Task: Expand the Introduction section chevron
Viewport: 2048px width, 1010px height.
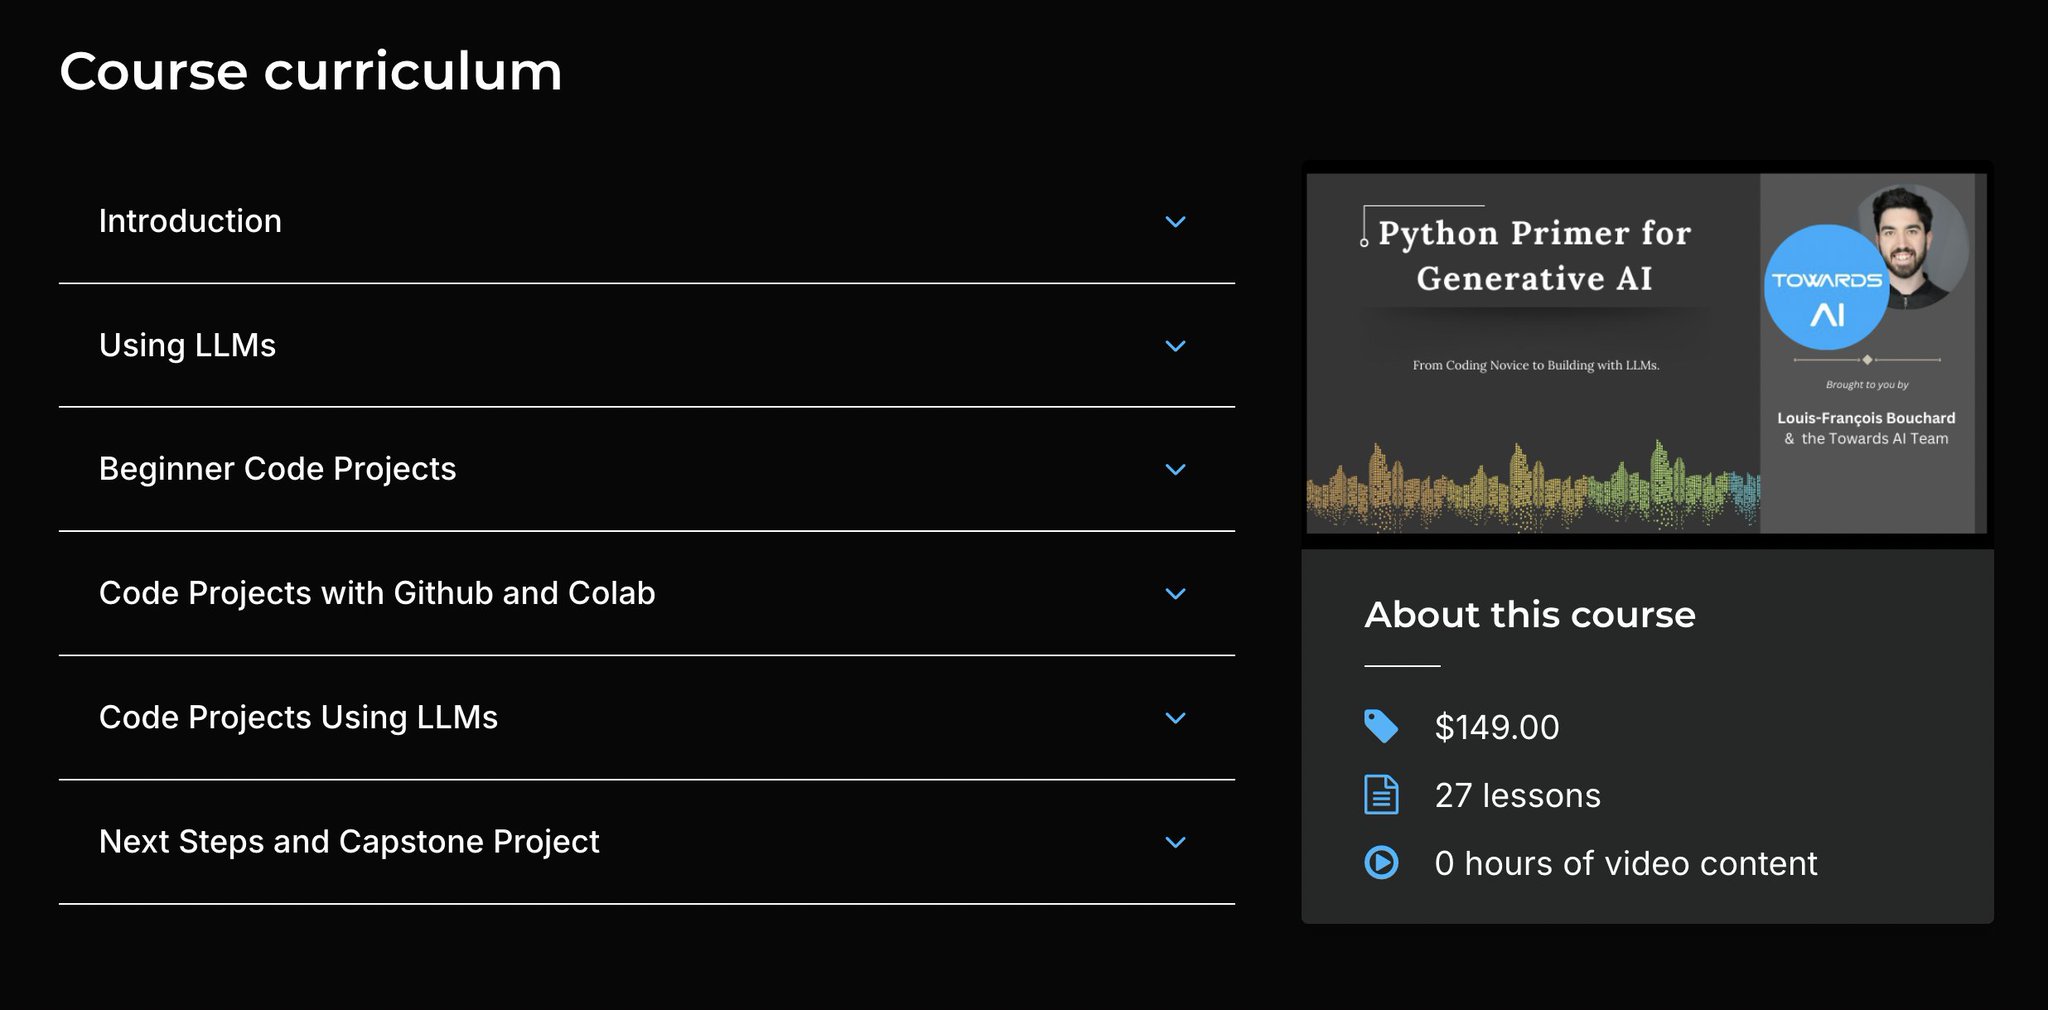Action: [x=1176, y=222]
